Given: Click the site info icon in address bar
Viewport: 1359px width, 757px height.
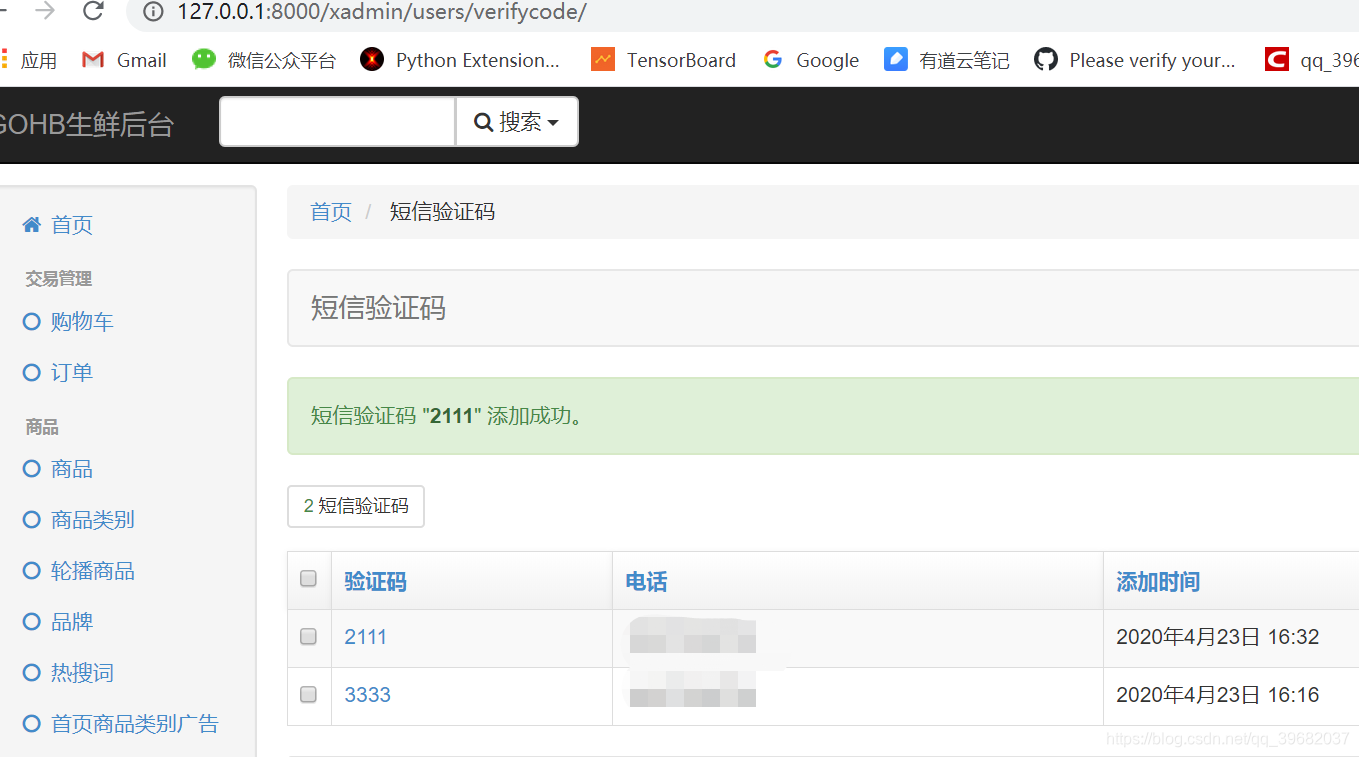Looking at the screenshot, I should tap(153, 12).
